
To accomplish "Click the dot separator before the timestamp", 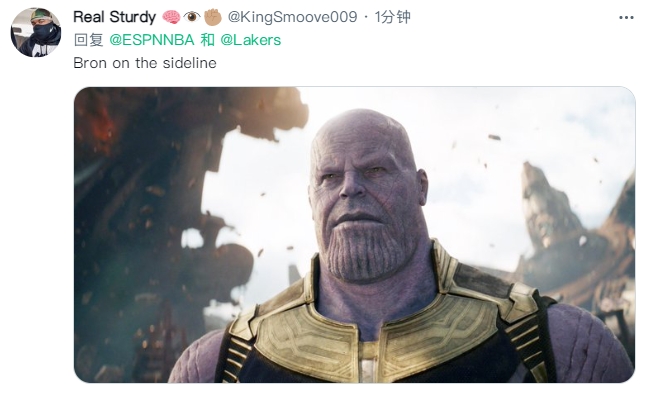I will 366,18.
